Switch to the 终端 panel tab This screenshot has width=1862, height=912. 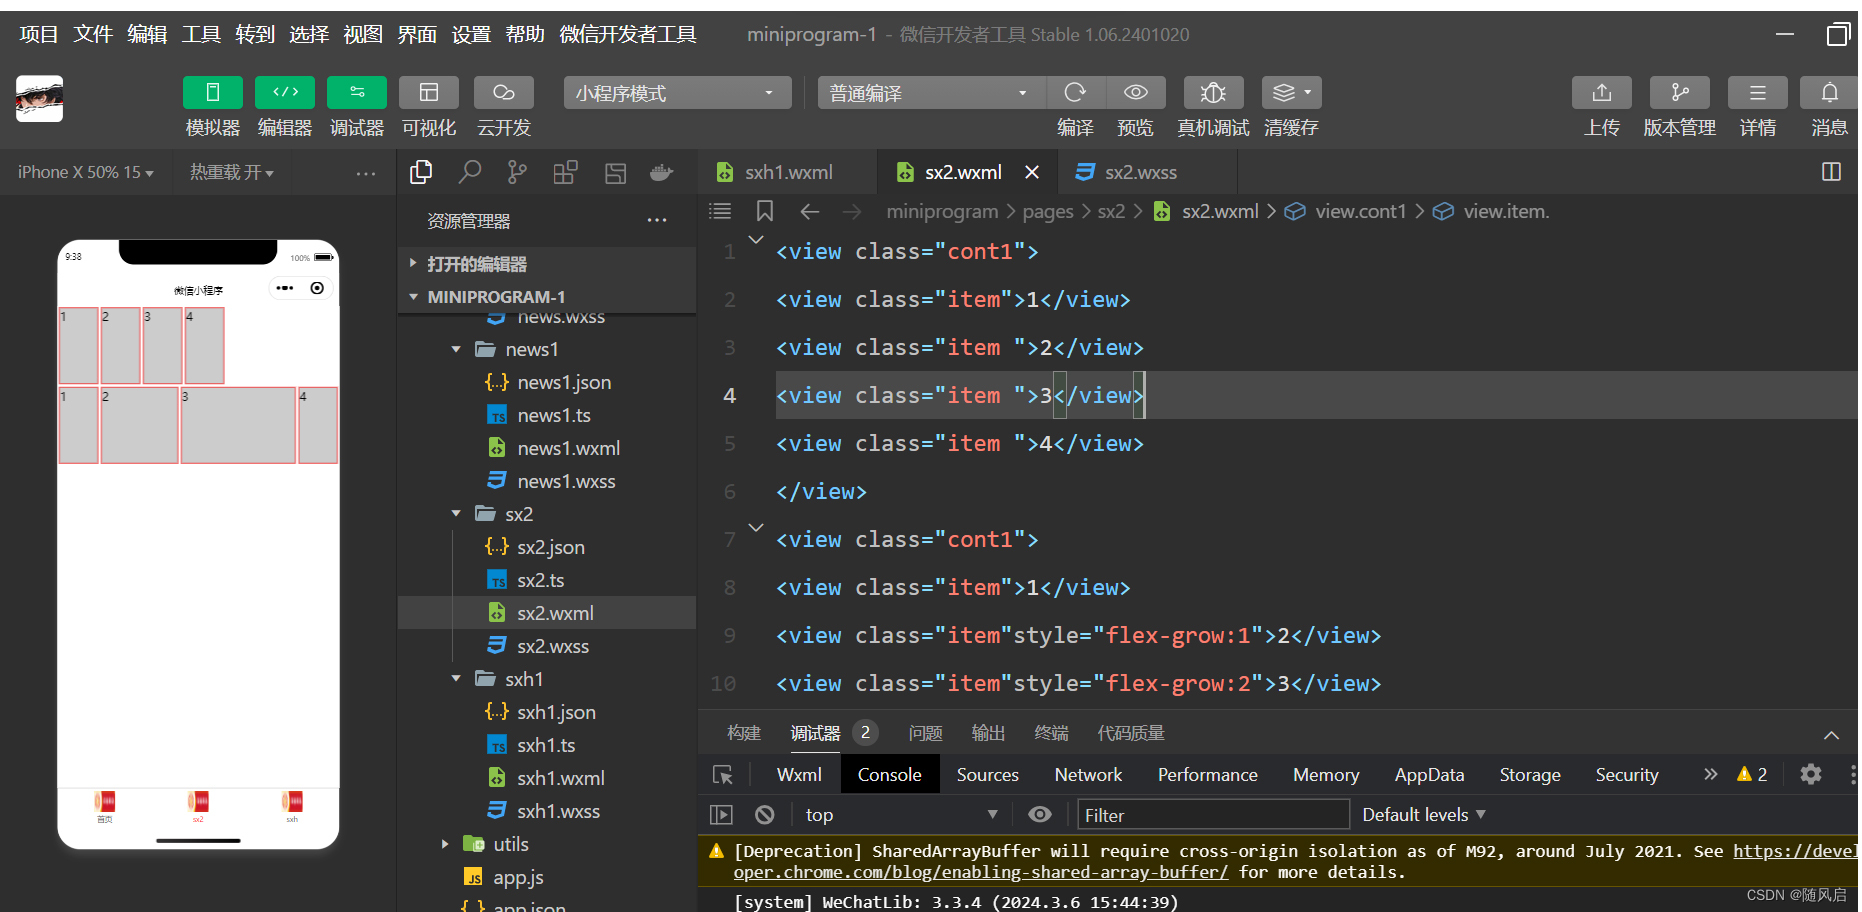(1051, 733)
